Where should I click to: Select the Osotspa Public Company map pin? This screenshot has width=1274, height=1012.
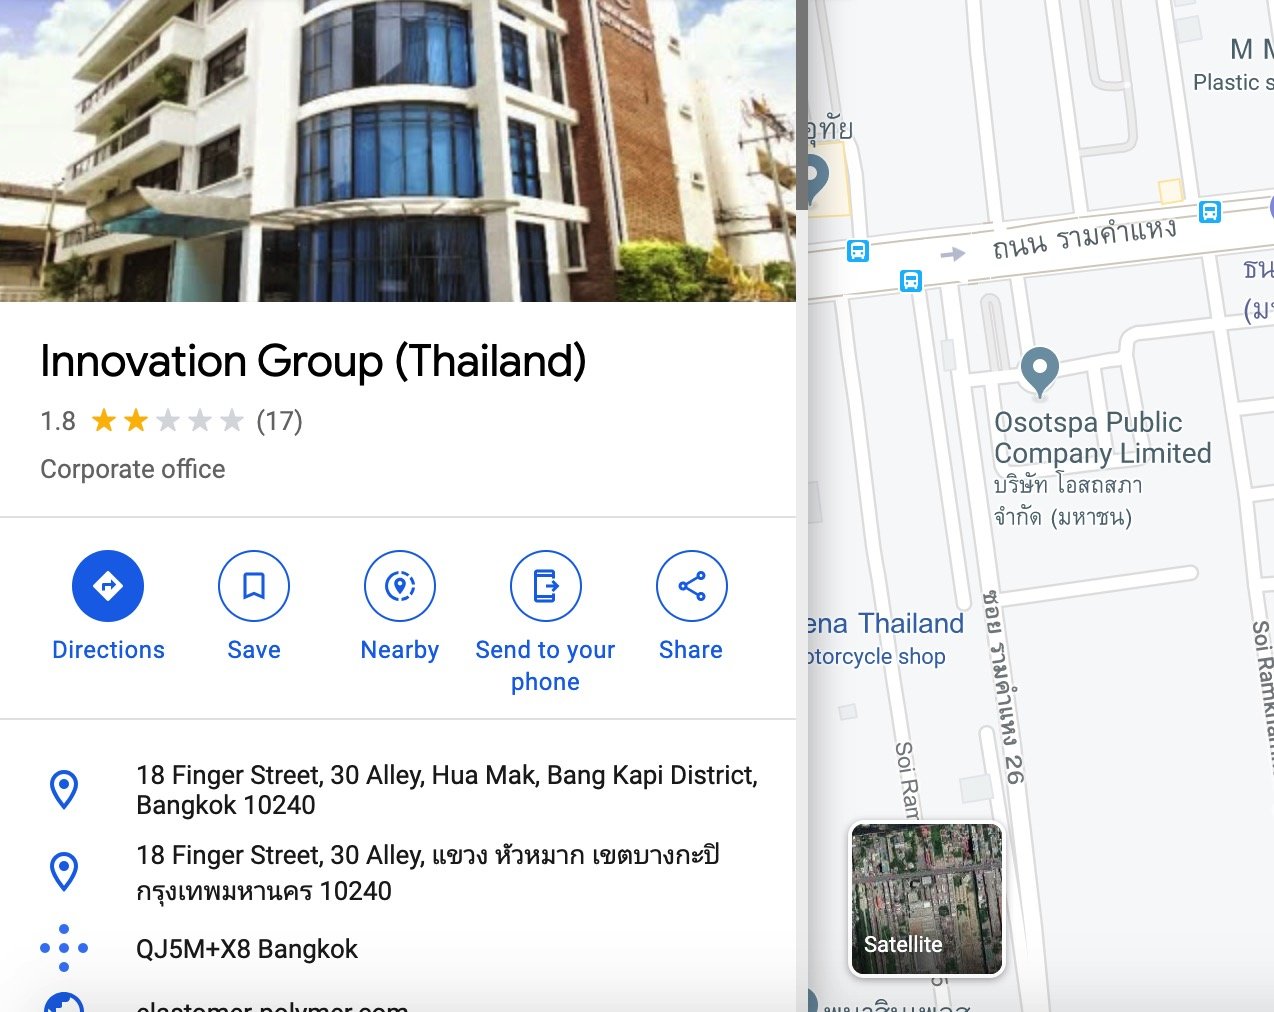tap(1040, 371)
